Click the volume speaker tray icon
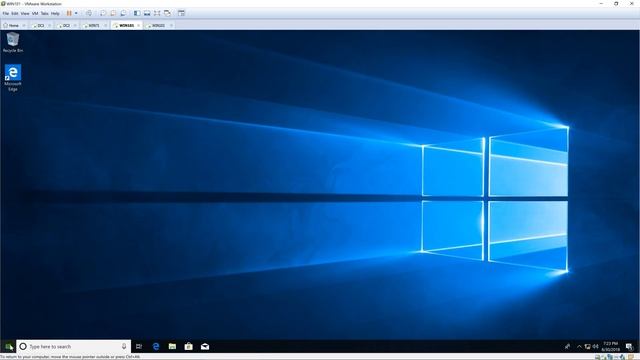640x360 pixels. (x=596, y=347)
